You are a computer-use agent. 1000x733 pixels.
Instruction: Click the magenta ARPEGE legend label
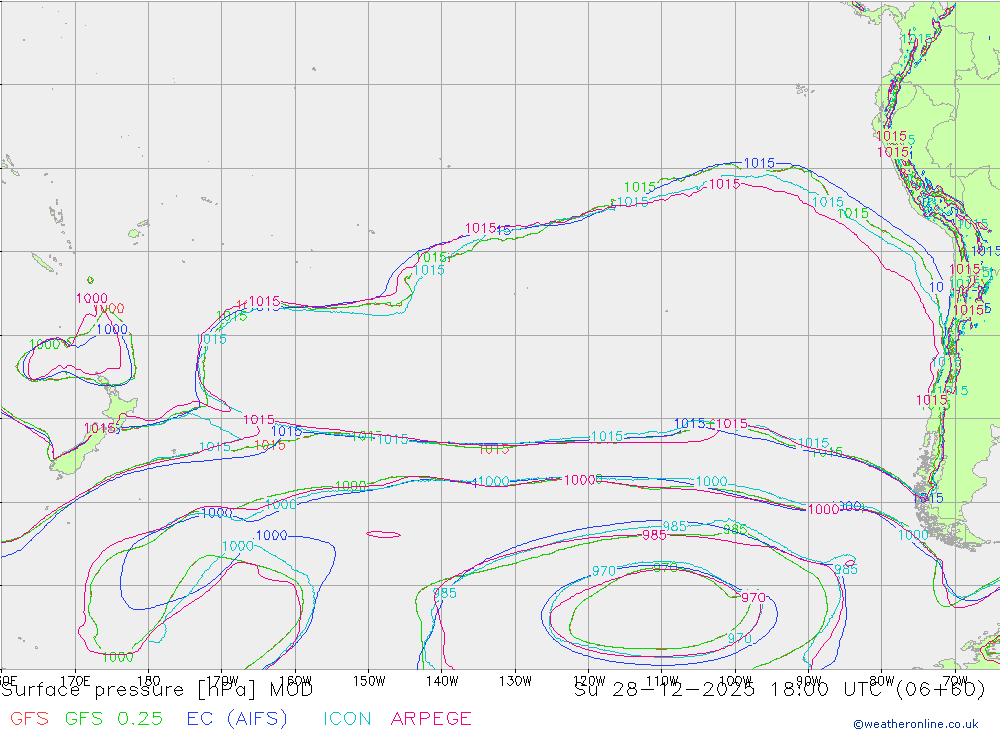pos(431,718)
